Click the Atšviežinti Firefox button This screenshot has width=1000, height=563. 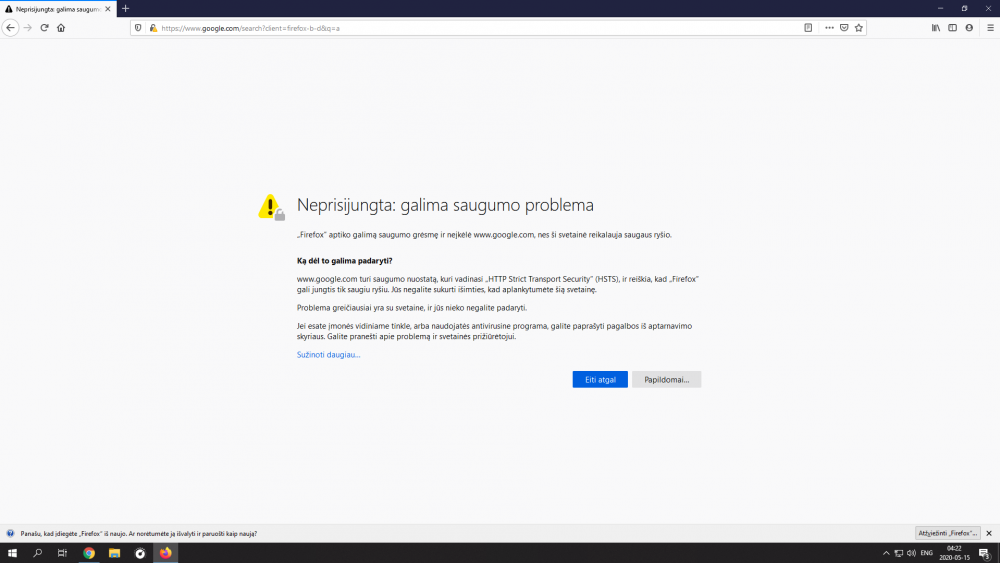coord(947,533)
